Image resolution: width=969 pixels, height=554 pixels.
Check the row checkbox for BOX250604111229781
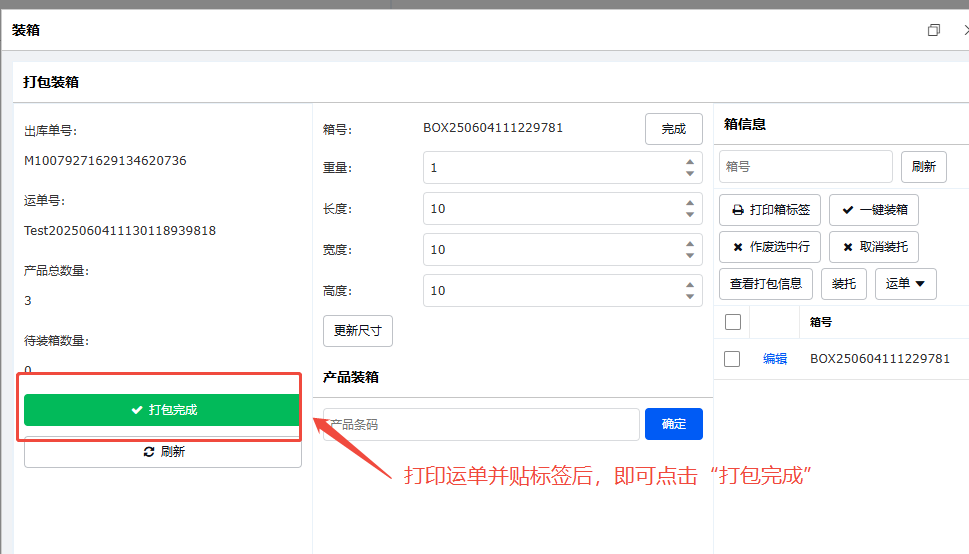732,359
